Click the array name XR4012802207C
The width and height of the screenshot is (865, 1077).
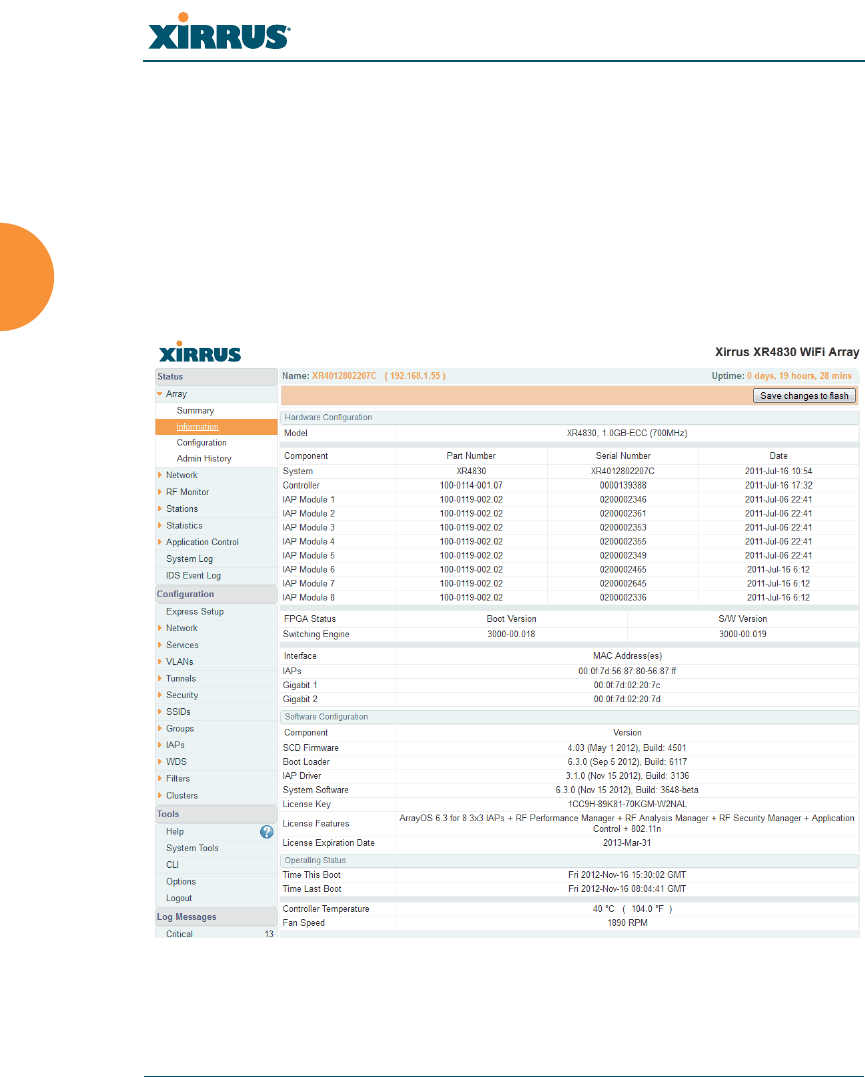point(344,376)
